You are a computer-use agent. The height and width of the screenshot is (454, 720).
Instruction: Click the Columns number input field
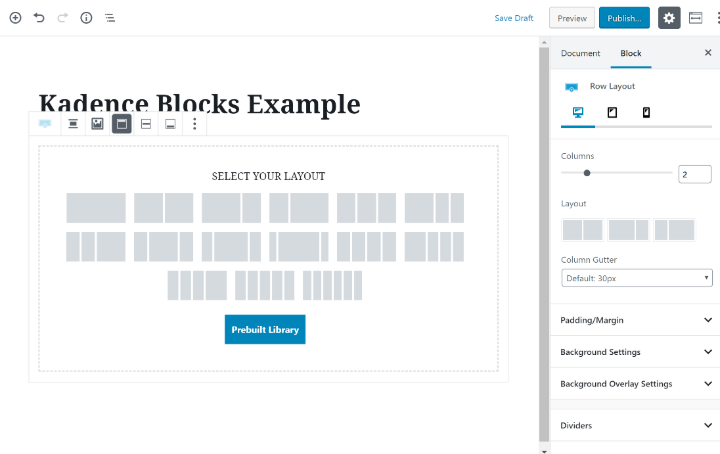[695, 174]
